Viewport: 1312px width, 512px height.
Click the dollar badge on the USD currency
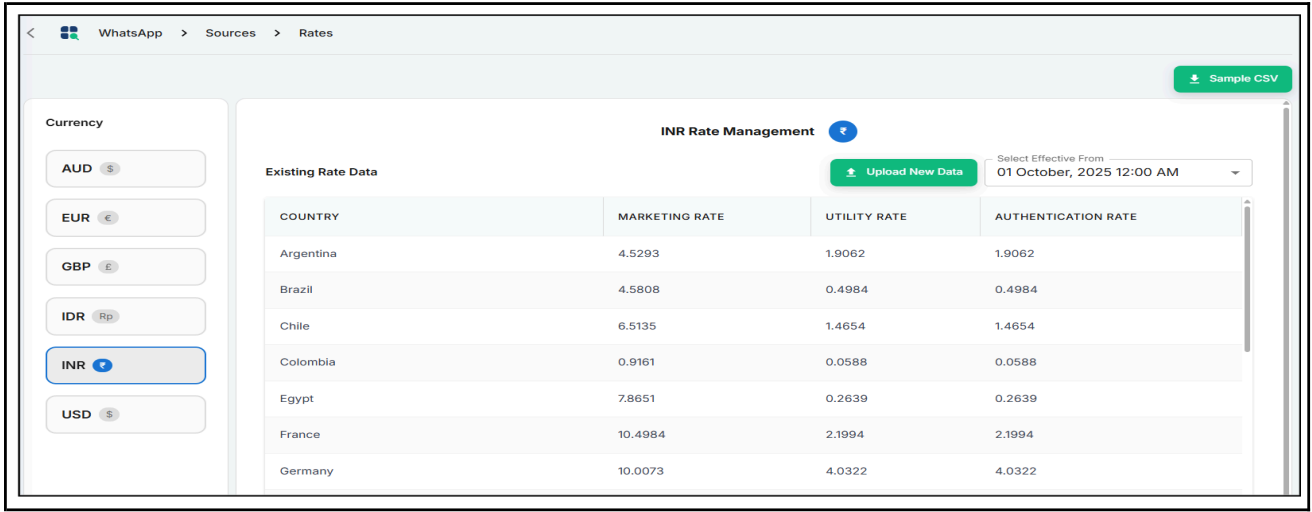click(x=109, y=414)
